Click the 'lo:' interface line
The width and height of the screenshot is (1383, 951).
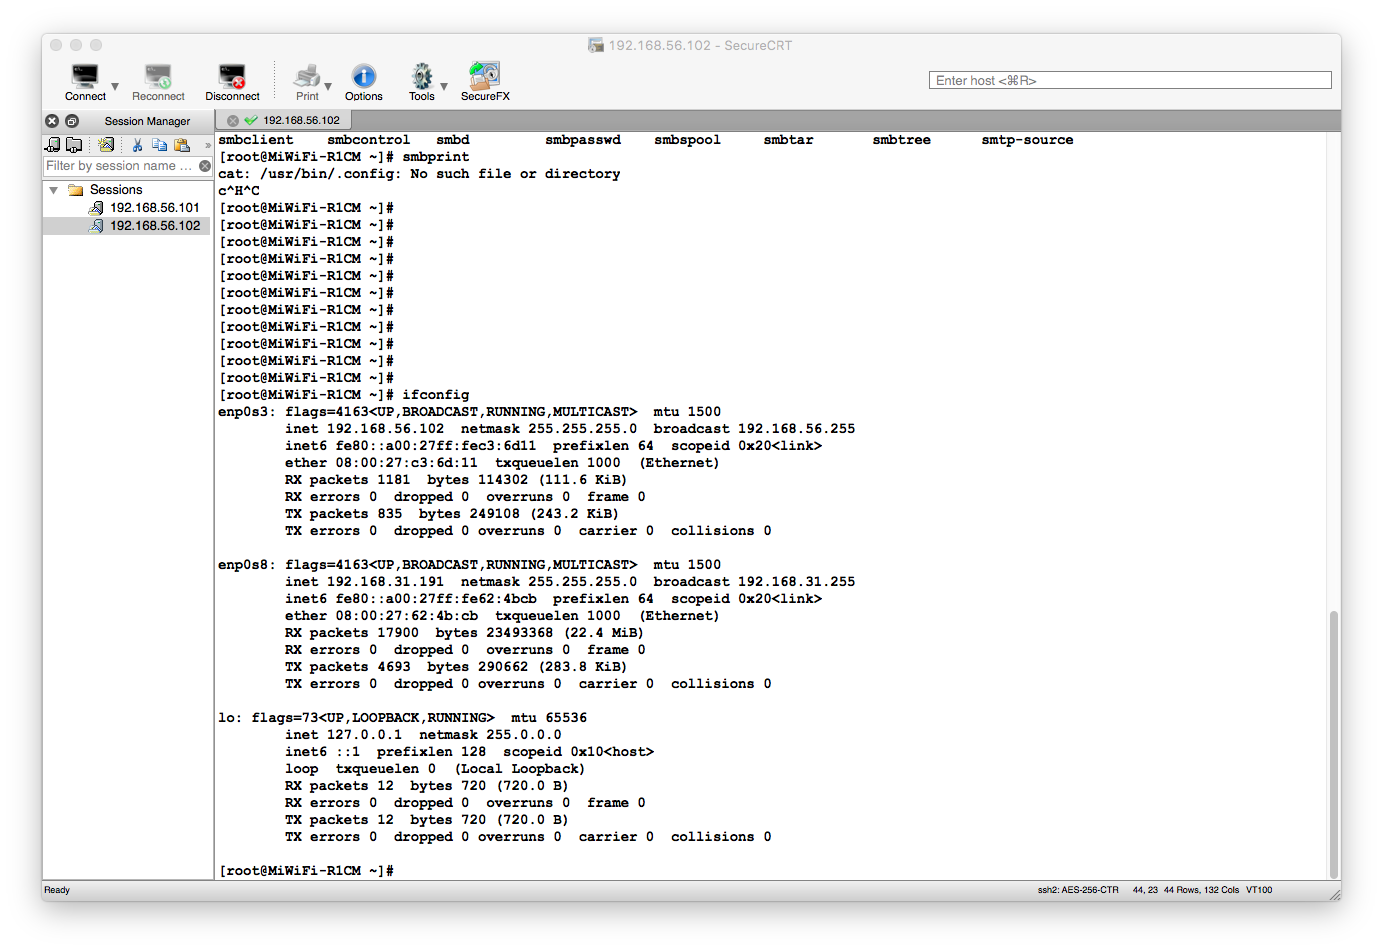pos(402,718)
